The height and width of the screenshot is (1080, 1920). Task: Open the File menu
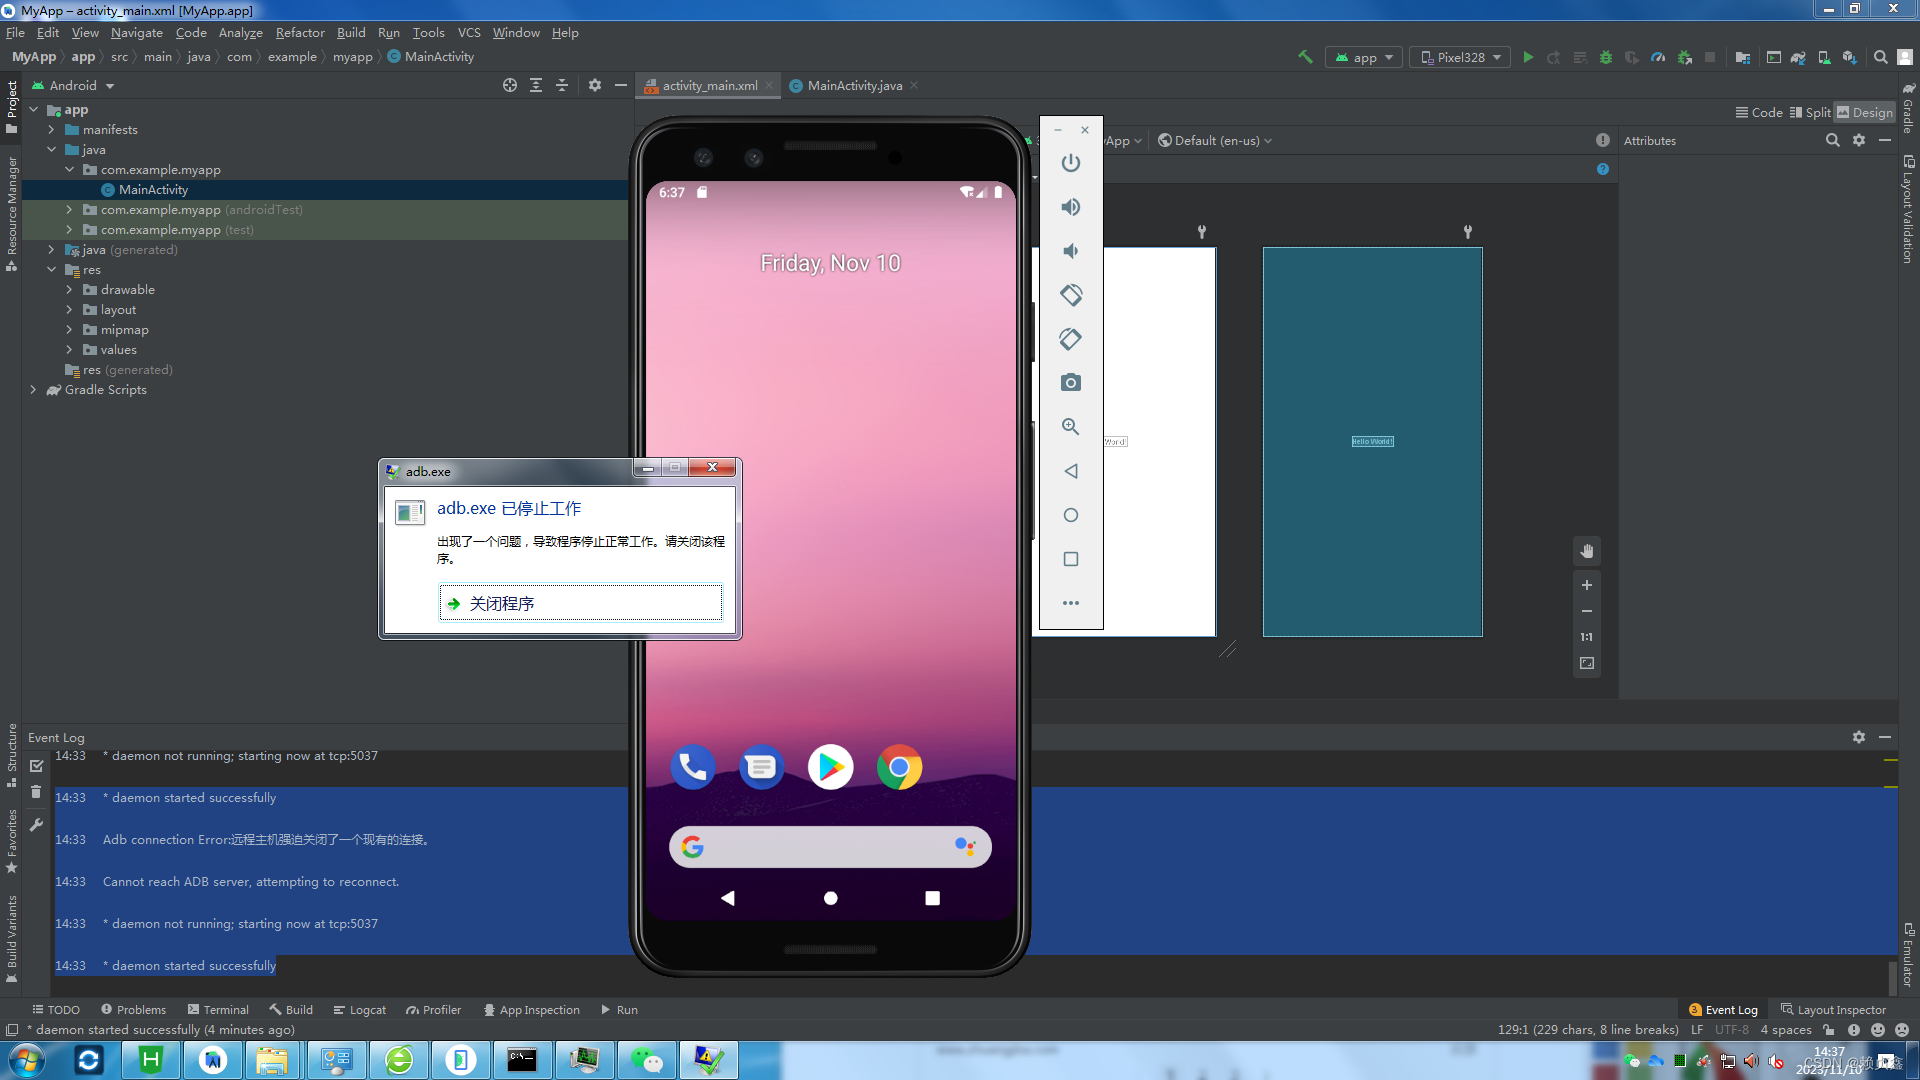(x=15, y=32)
